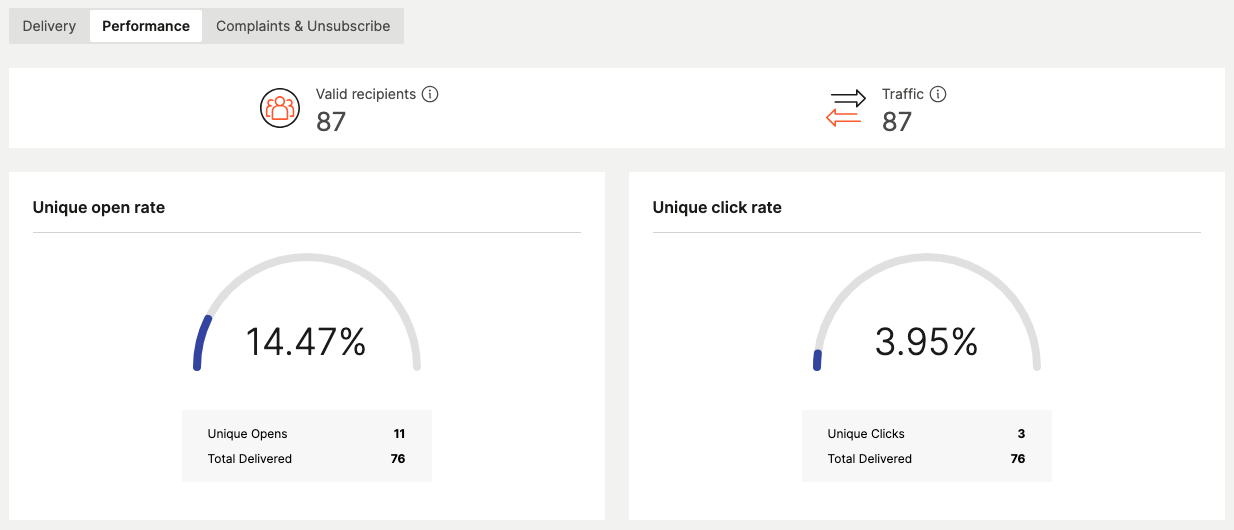Click the Unique Clicks label
This screenshot has width=1234, height=530.
[866, 434]
